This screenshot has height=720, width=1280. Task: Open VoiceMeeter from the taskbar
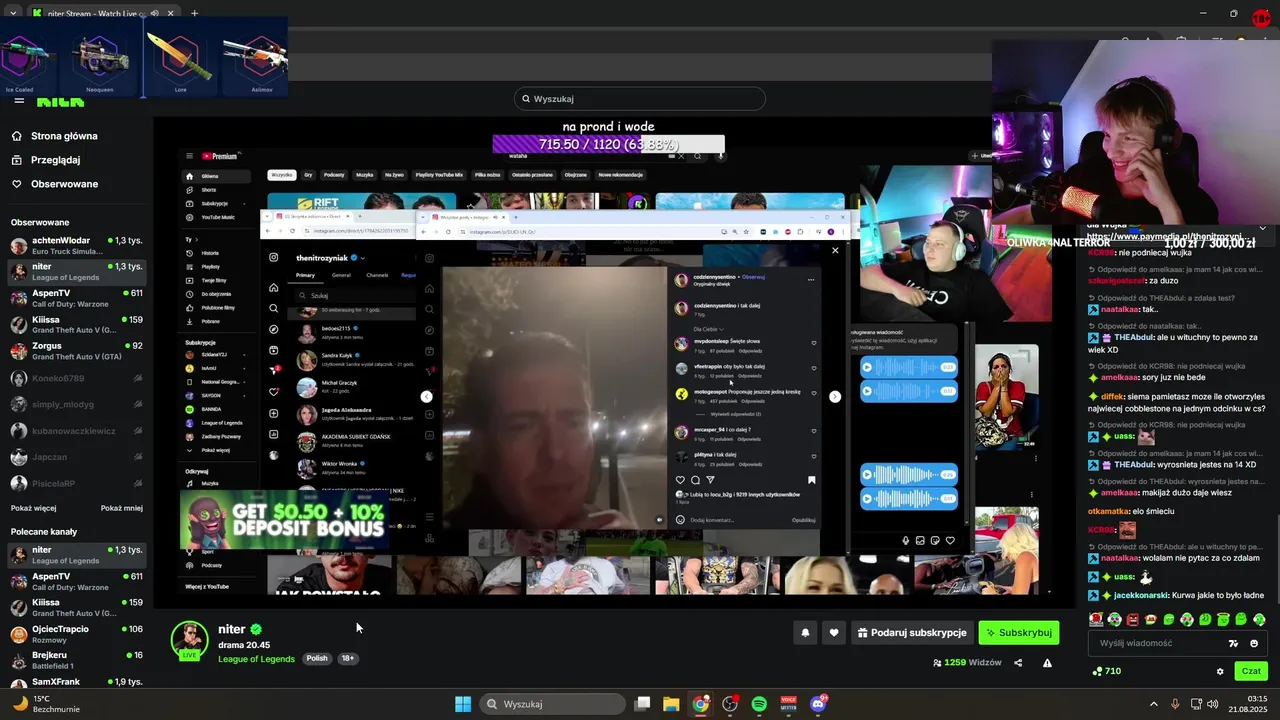[x=788, y=704]
